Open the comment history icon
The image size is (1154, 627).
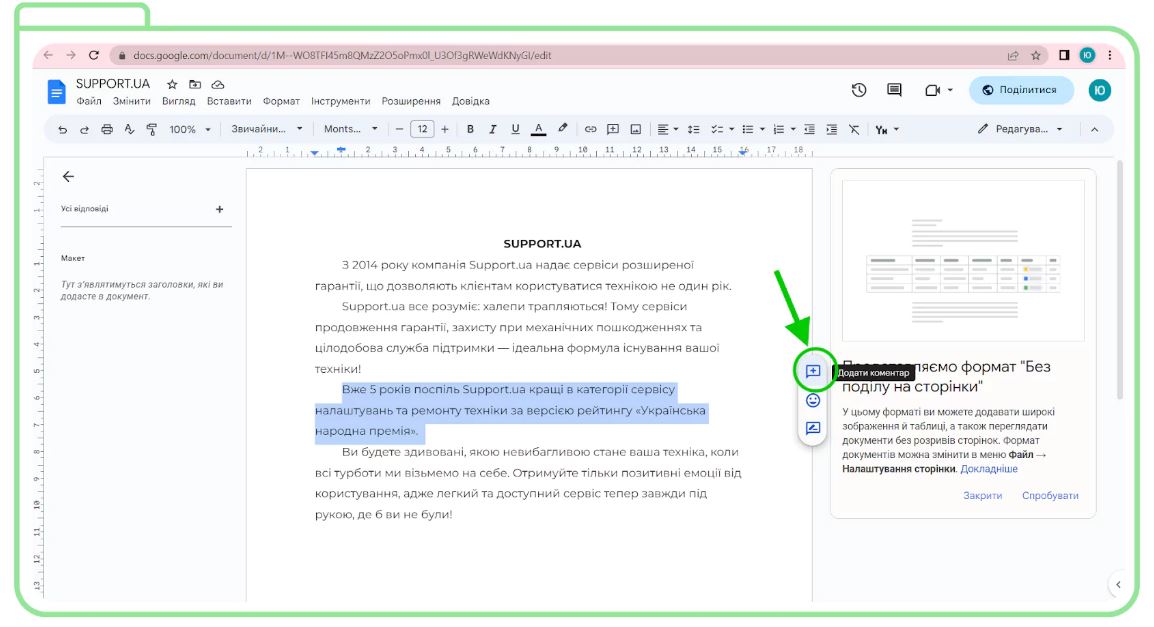[x=894, y=90]
